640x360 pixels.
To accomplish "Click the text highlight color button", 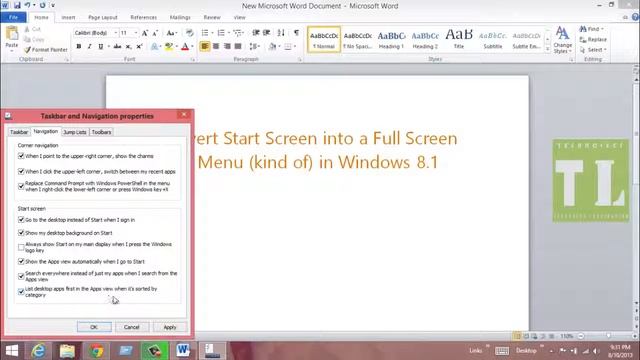I will [169, 47].
